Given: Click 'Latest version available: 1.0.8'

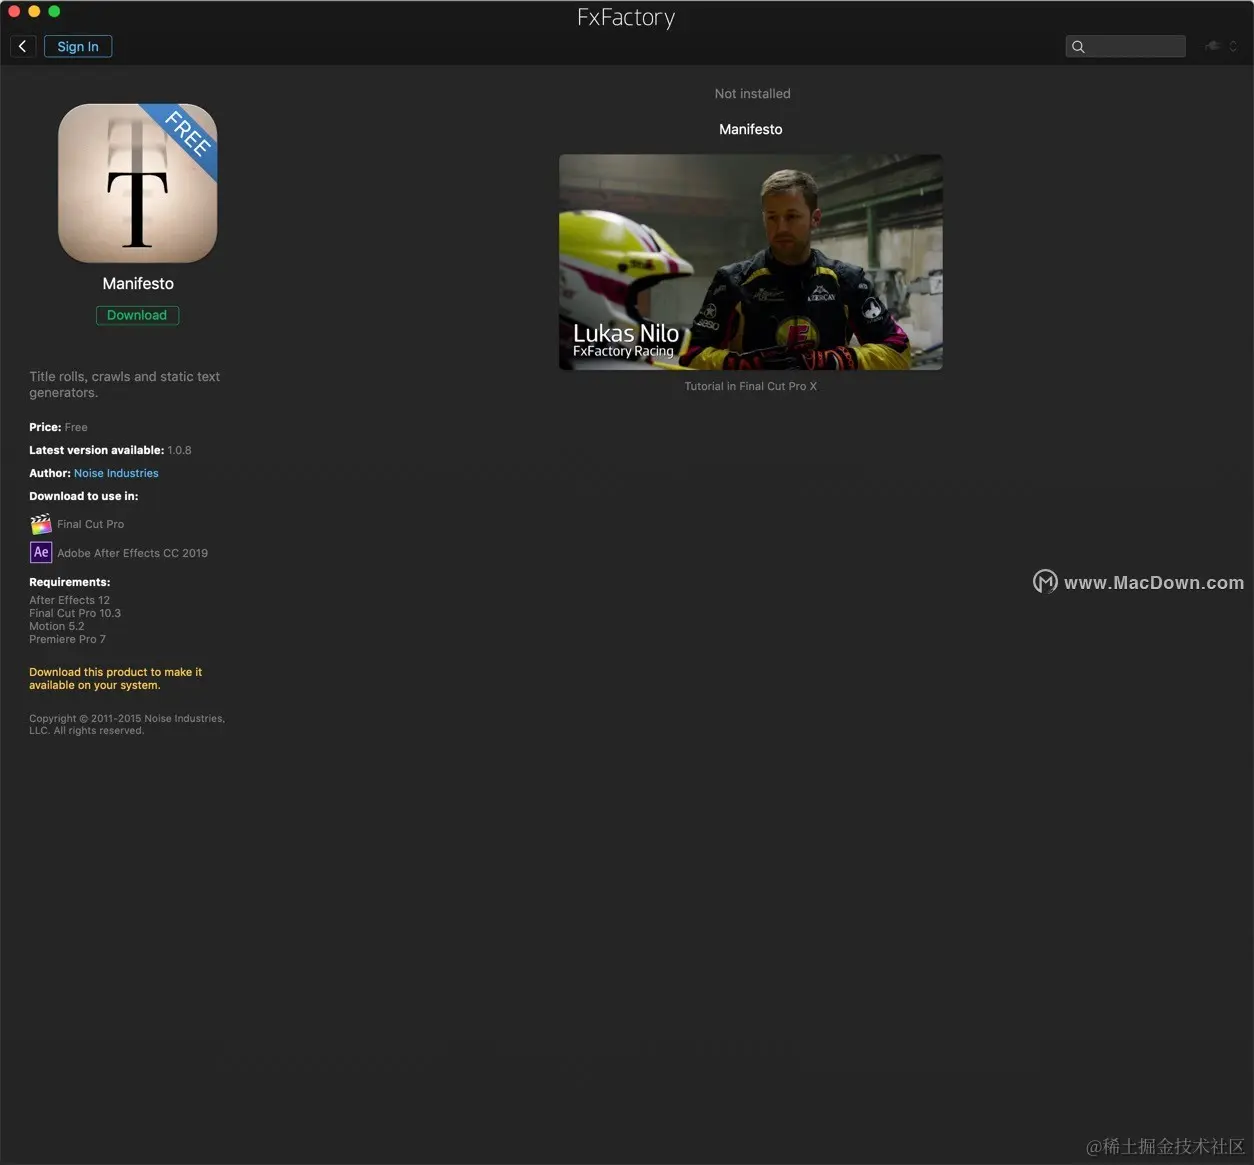Looking at the screenshot, I should 110,450.
